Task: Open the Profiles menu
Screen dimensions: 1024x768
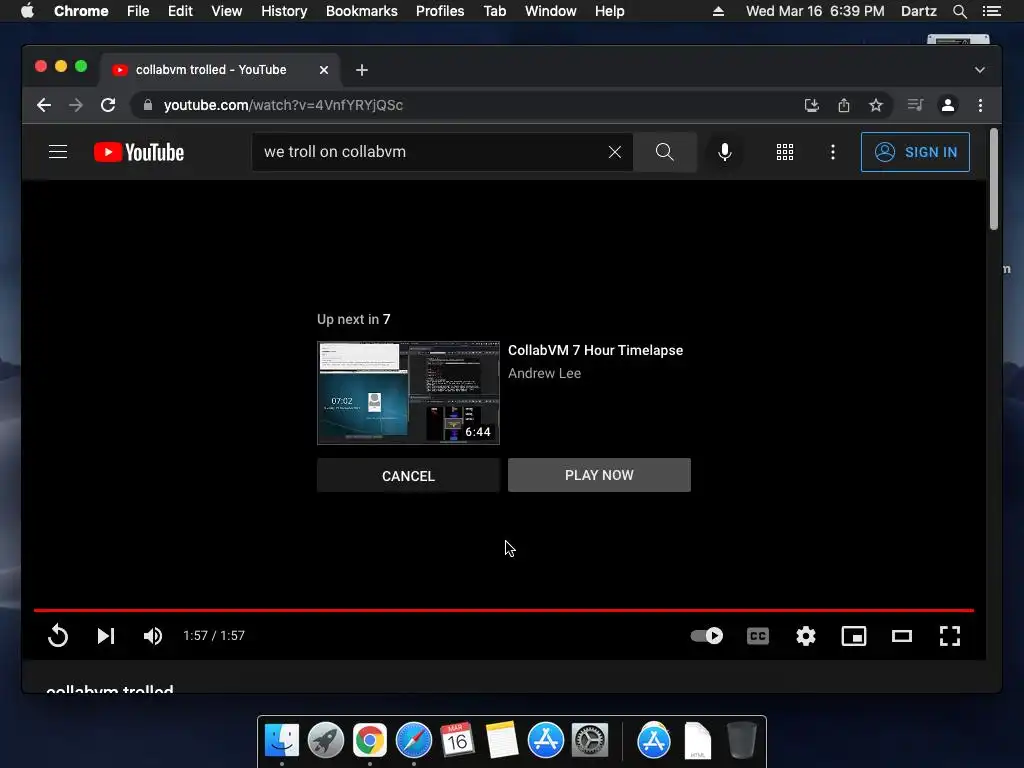Action: coord(440,11)
